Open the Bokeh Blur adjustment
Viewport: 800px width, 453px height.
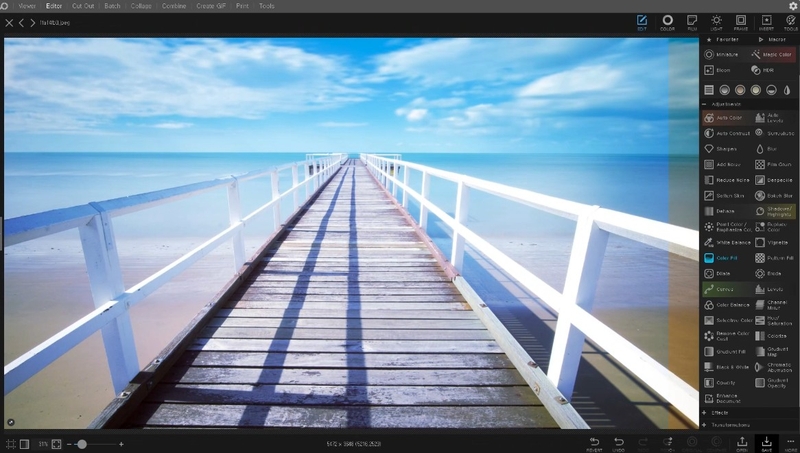pyautogui.click(x=774, y=195)
